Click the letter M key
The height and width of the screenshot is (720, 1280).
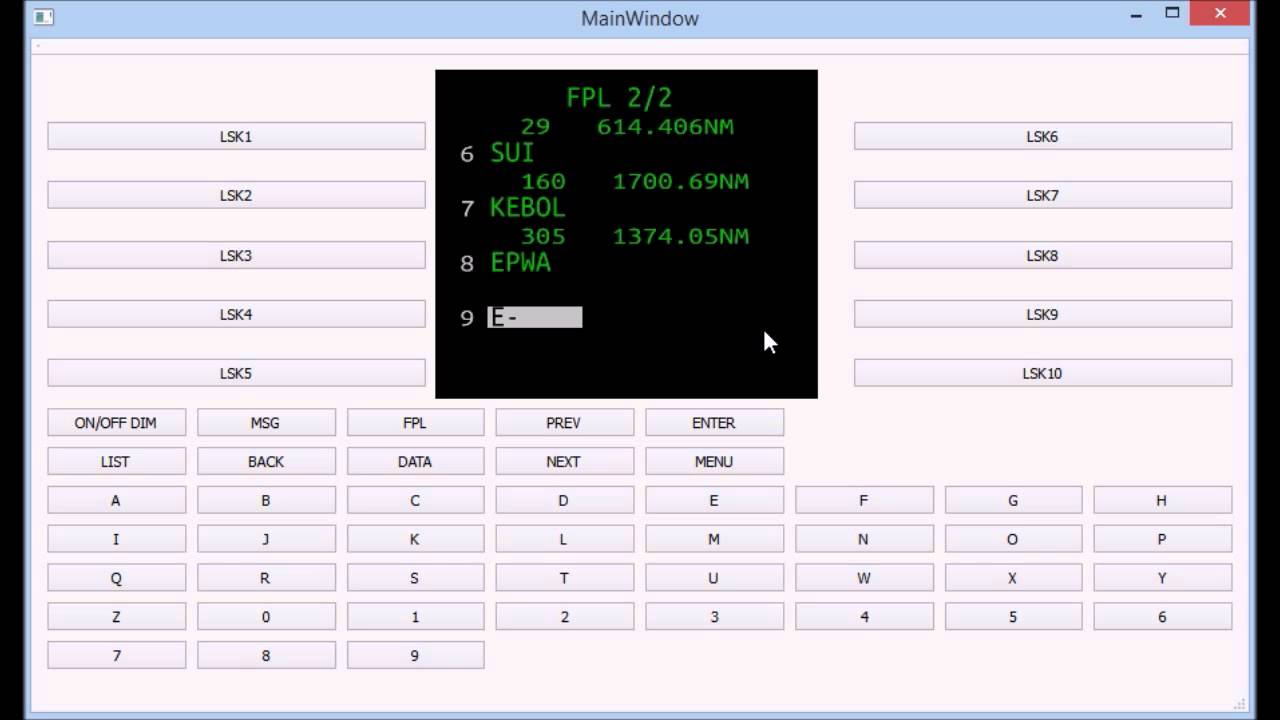tap(714, 539)
